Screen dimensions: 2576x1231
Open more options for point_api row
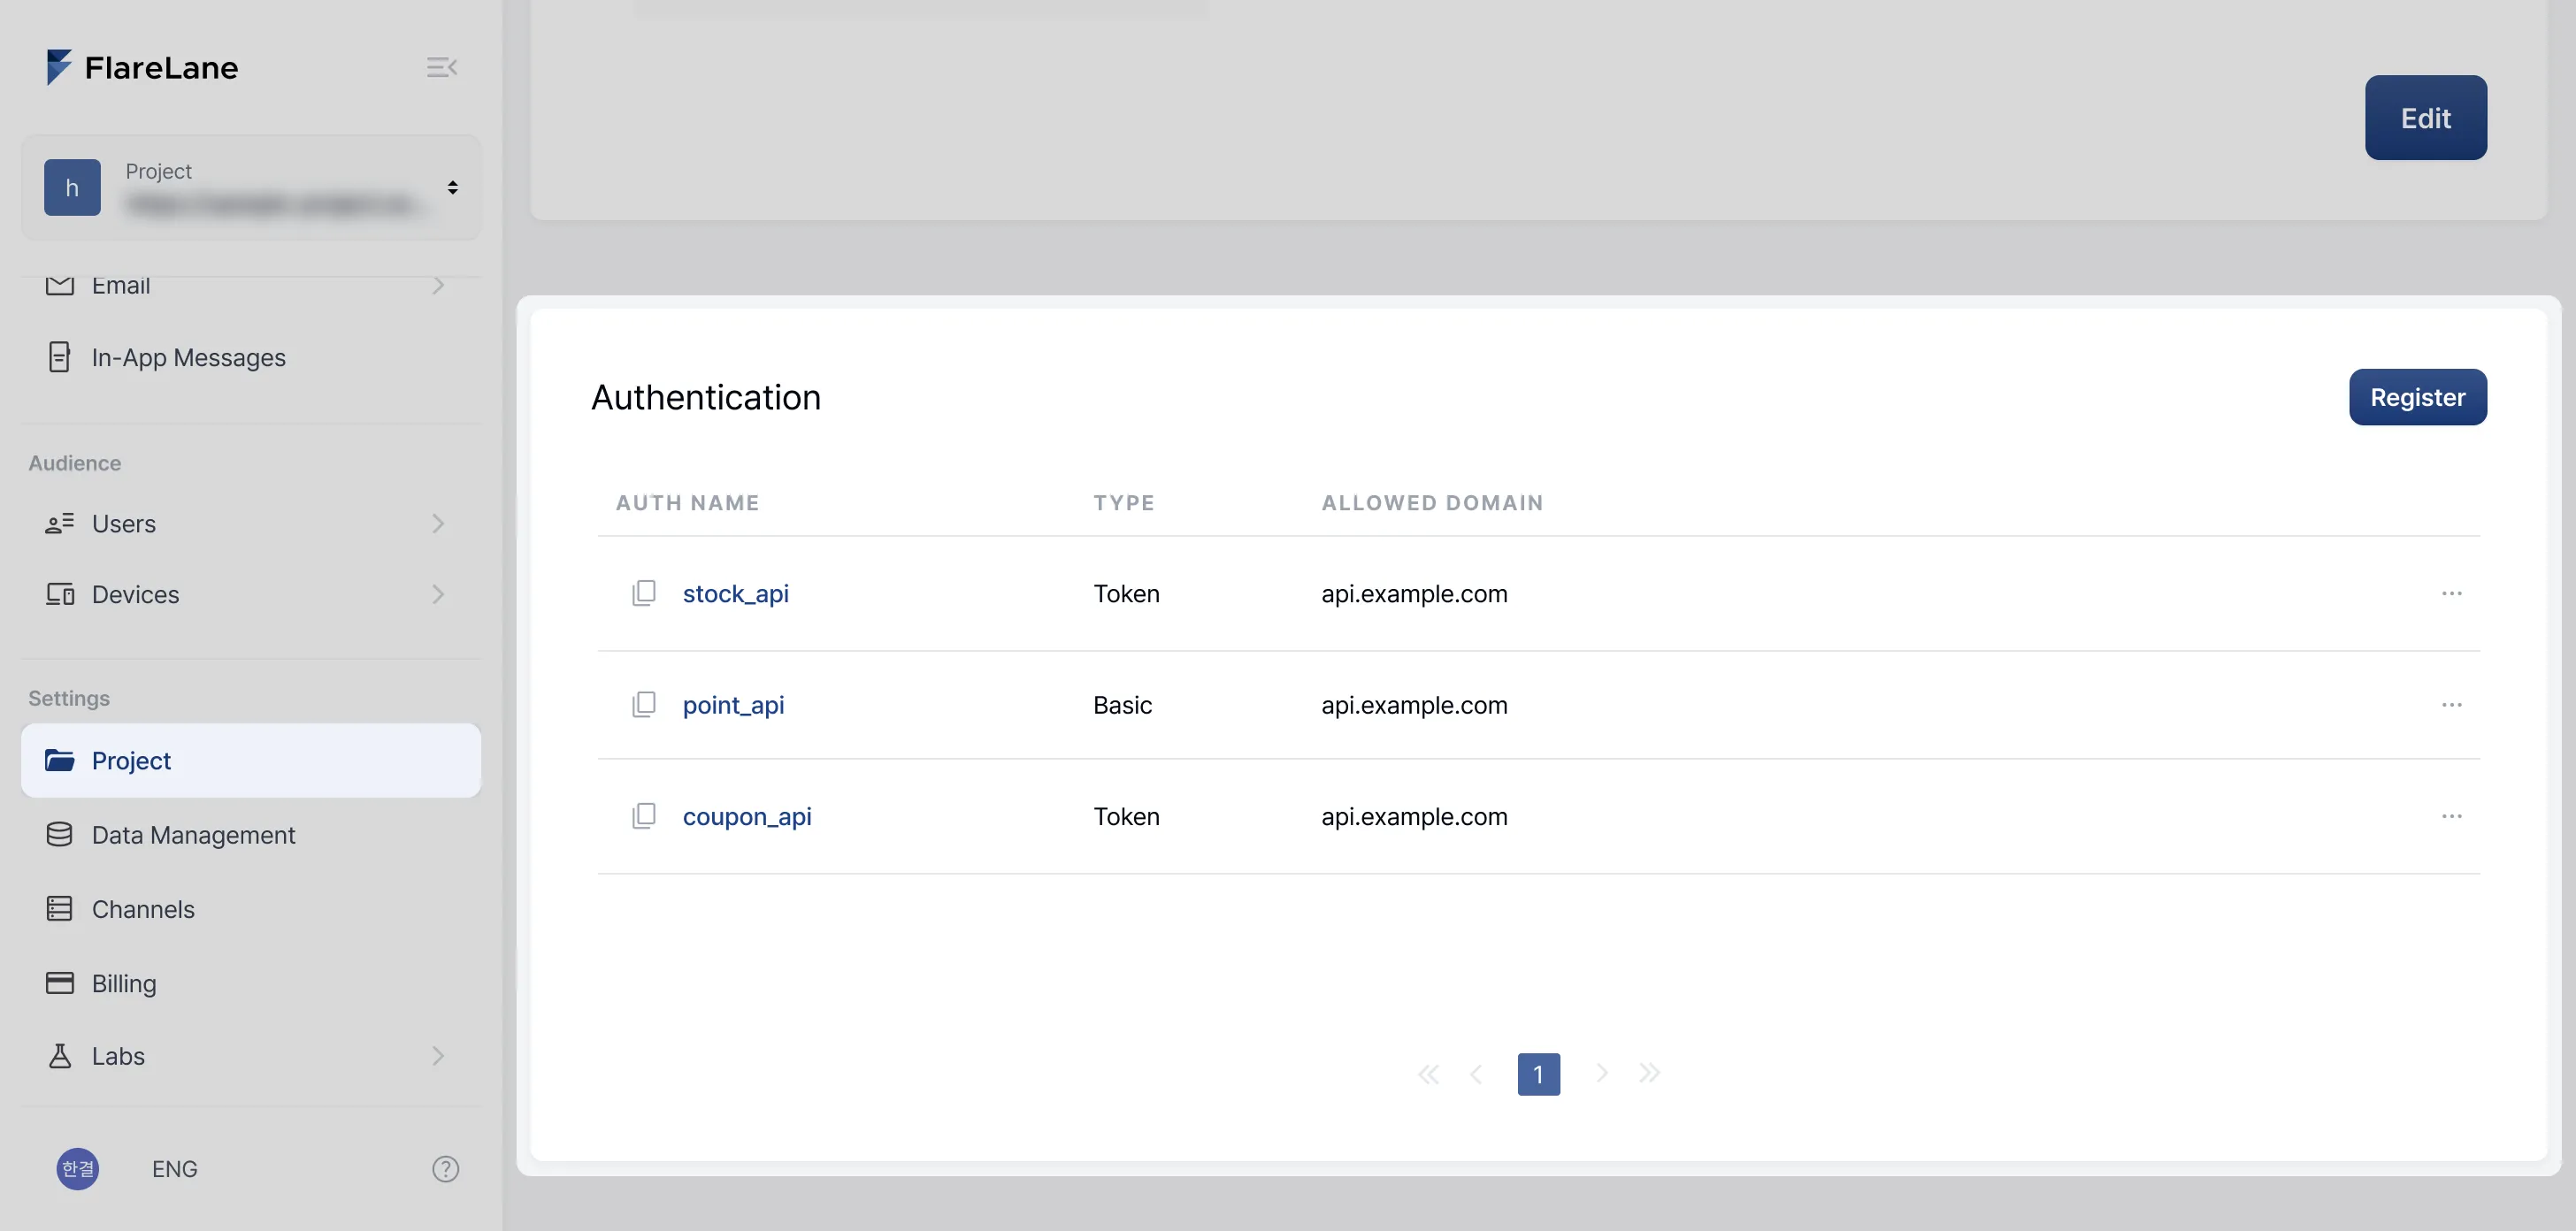(2451, 705)
